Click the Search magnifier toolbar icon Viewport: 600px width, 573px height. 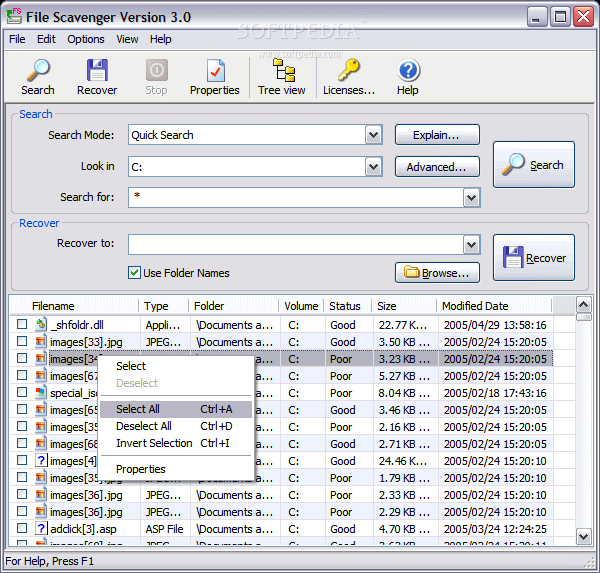click(x=38, y=70)
